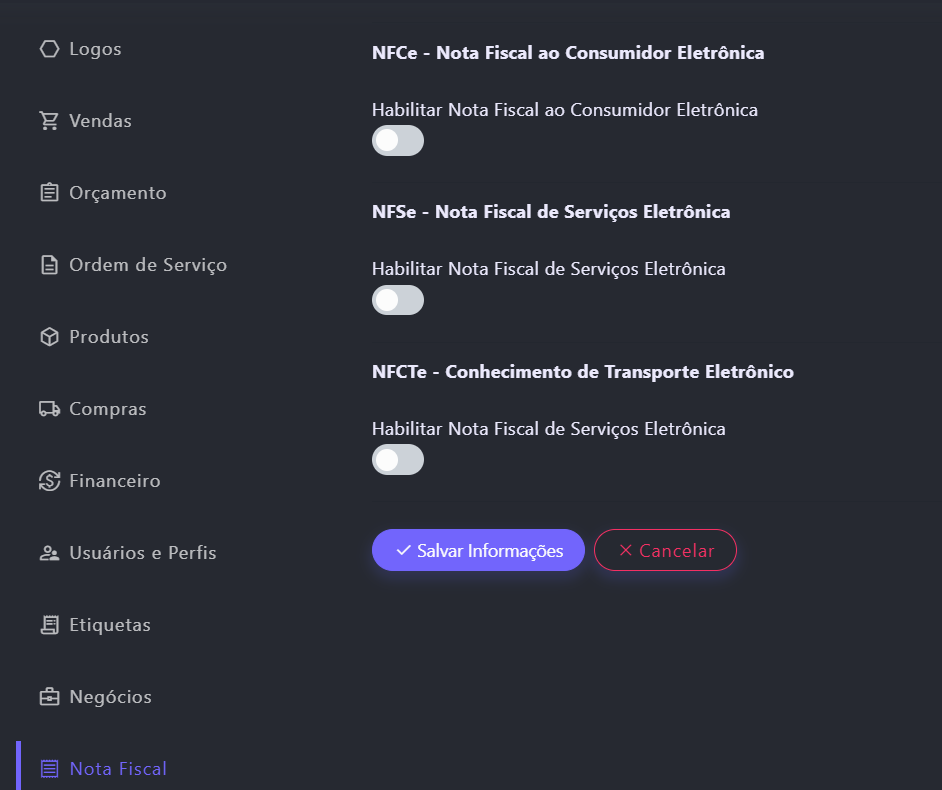
Task: Select Usuários e Perfis in the sidebar
Action: click(x=142, y=553)
